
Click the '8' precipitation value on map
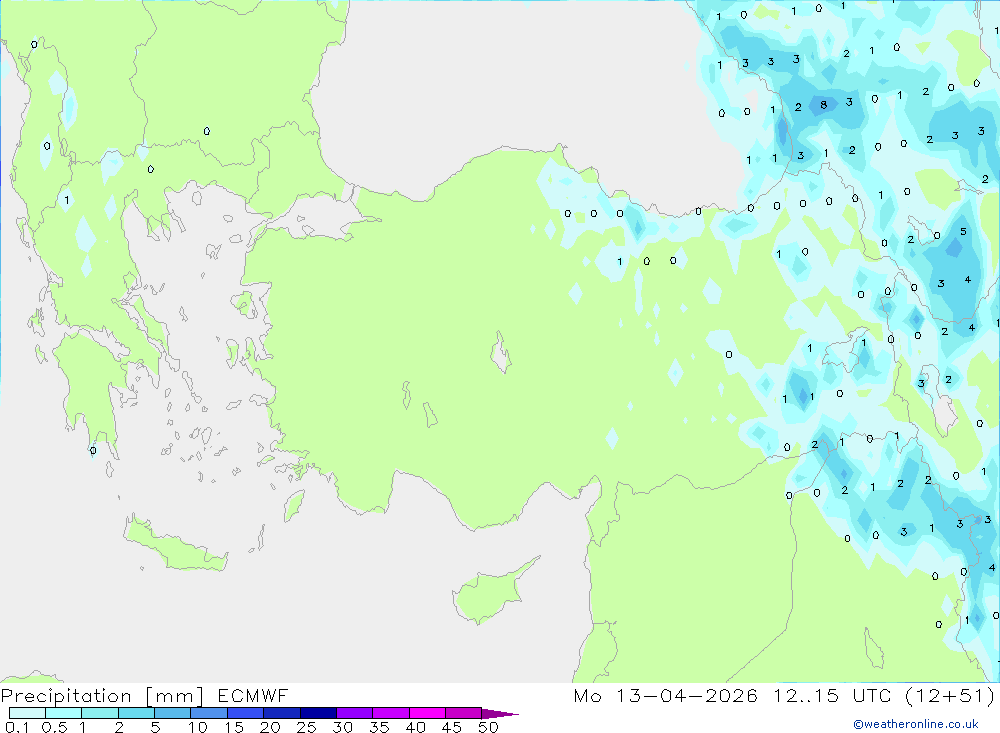tap(823, 105)
